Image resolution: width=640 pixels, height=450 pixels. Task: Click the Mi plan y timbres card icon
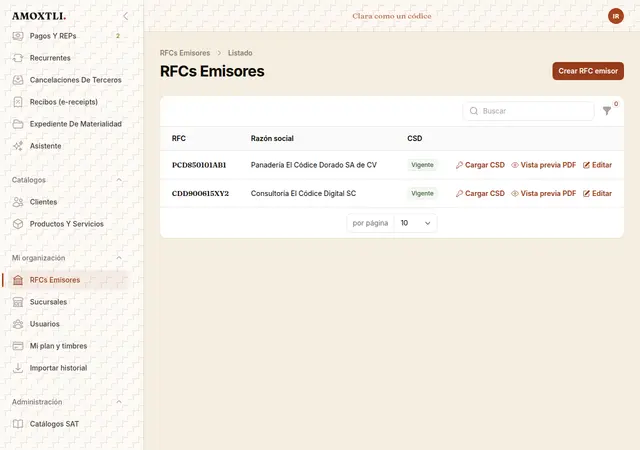point(18,346)
